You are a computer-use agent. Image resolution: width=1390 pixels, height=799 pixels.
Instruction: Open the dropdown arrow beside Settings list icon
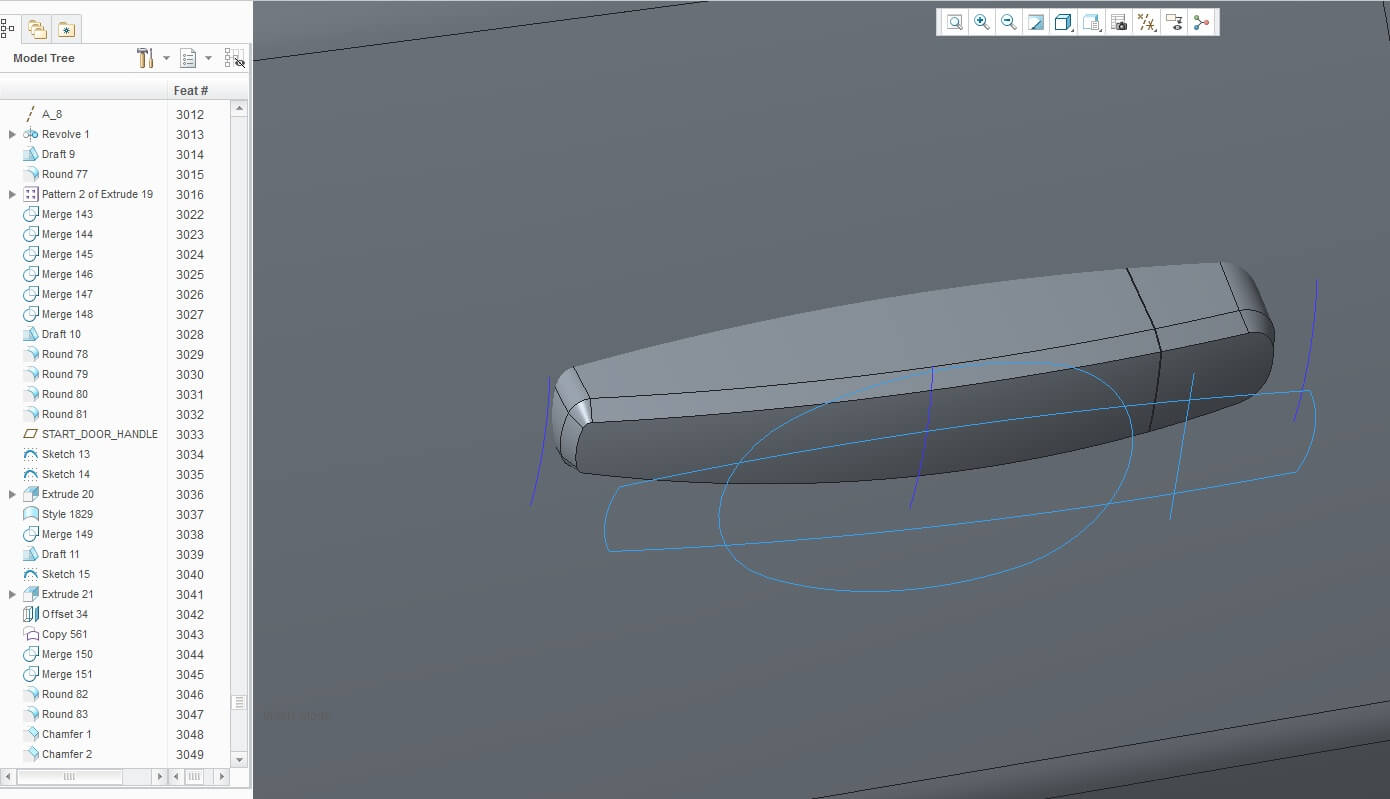[208, 58]
